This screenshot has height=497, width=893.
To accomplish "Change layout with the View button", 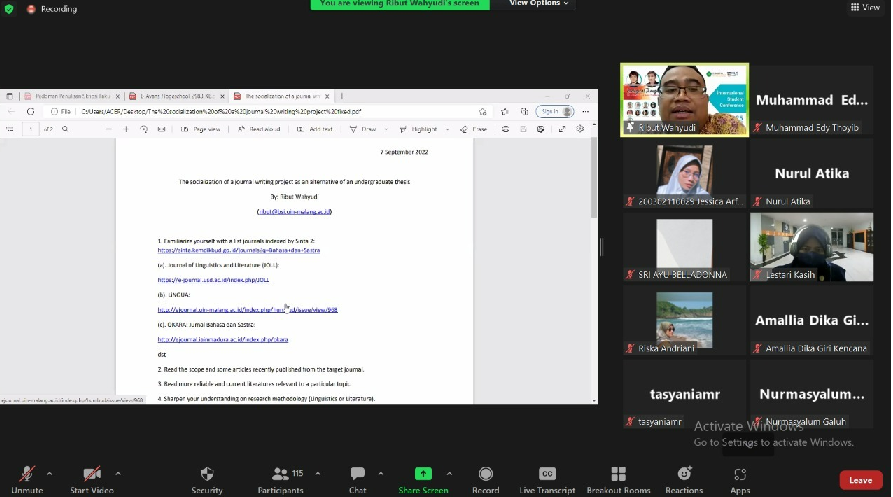I will click(x=865, y=7).
